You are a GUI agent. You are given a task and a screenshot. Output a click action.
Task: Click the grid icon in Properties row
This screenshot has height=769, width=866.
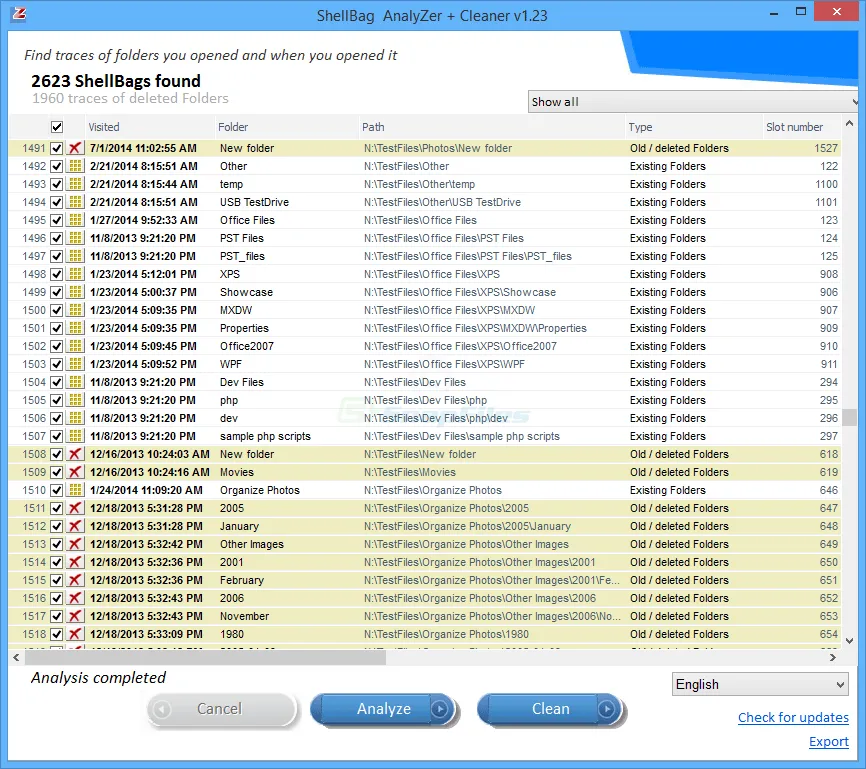coord(75,328)
